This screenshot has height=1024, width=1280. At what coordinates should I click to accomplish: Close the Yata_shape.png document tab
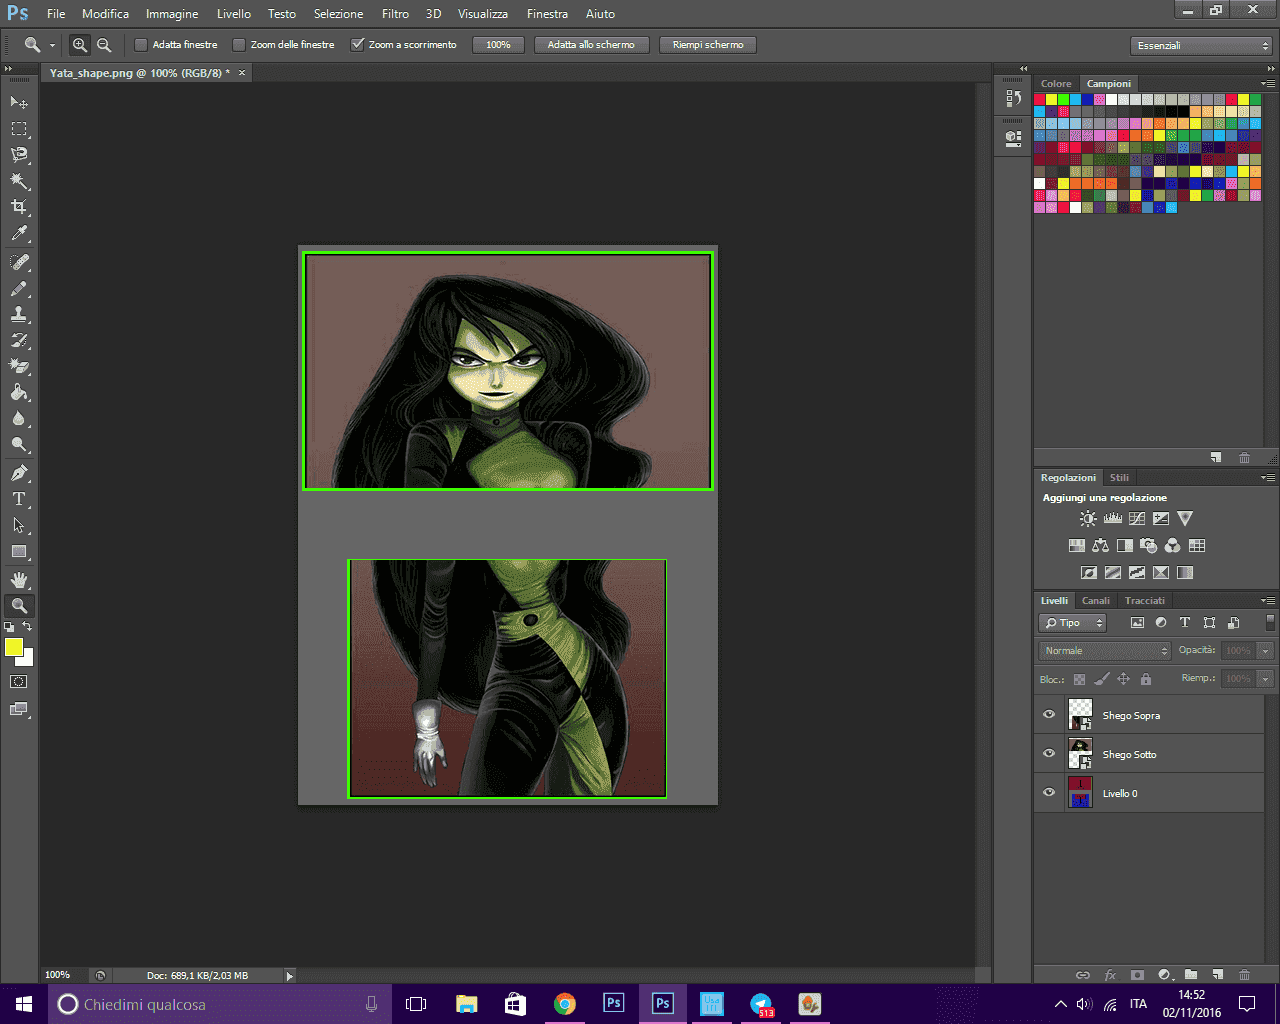pos(241,73)
